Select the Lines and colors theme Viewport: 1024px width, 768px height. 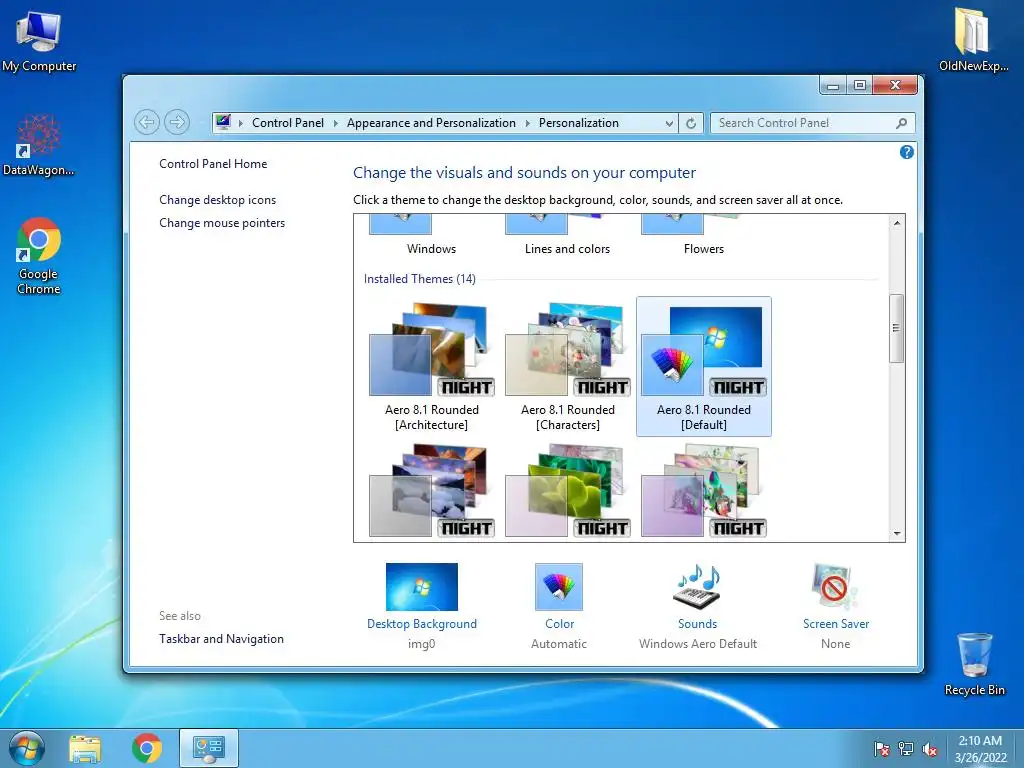pos(568,236)
